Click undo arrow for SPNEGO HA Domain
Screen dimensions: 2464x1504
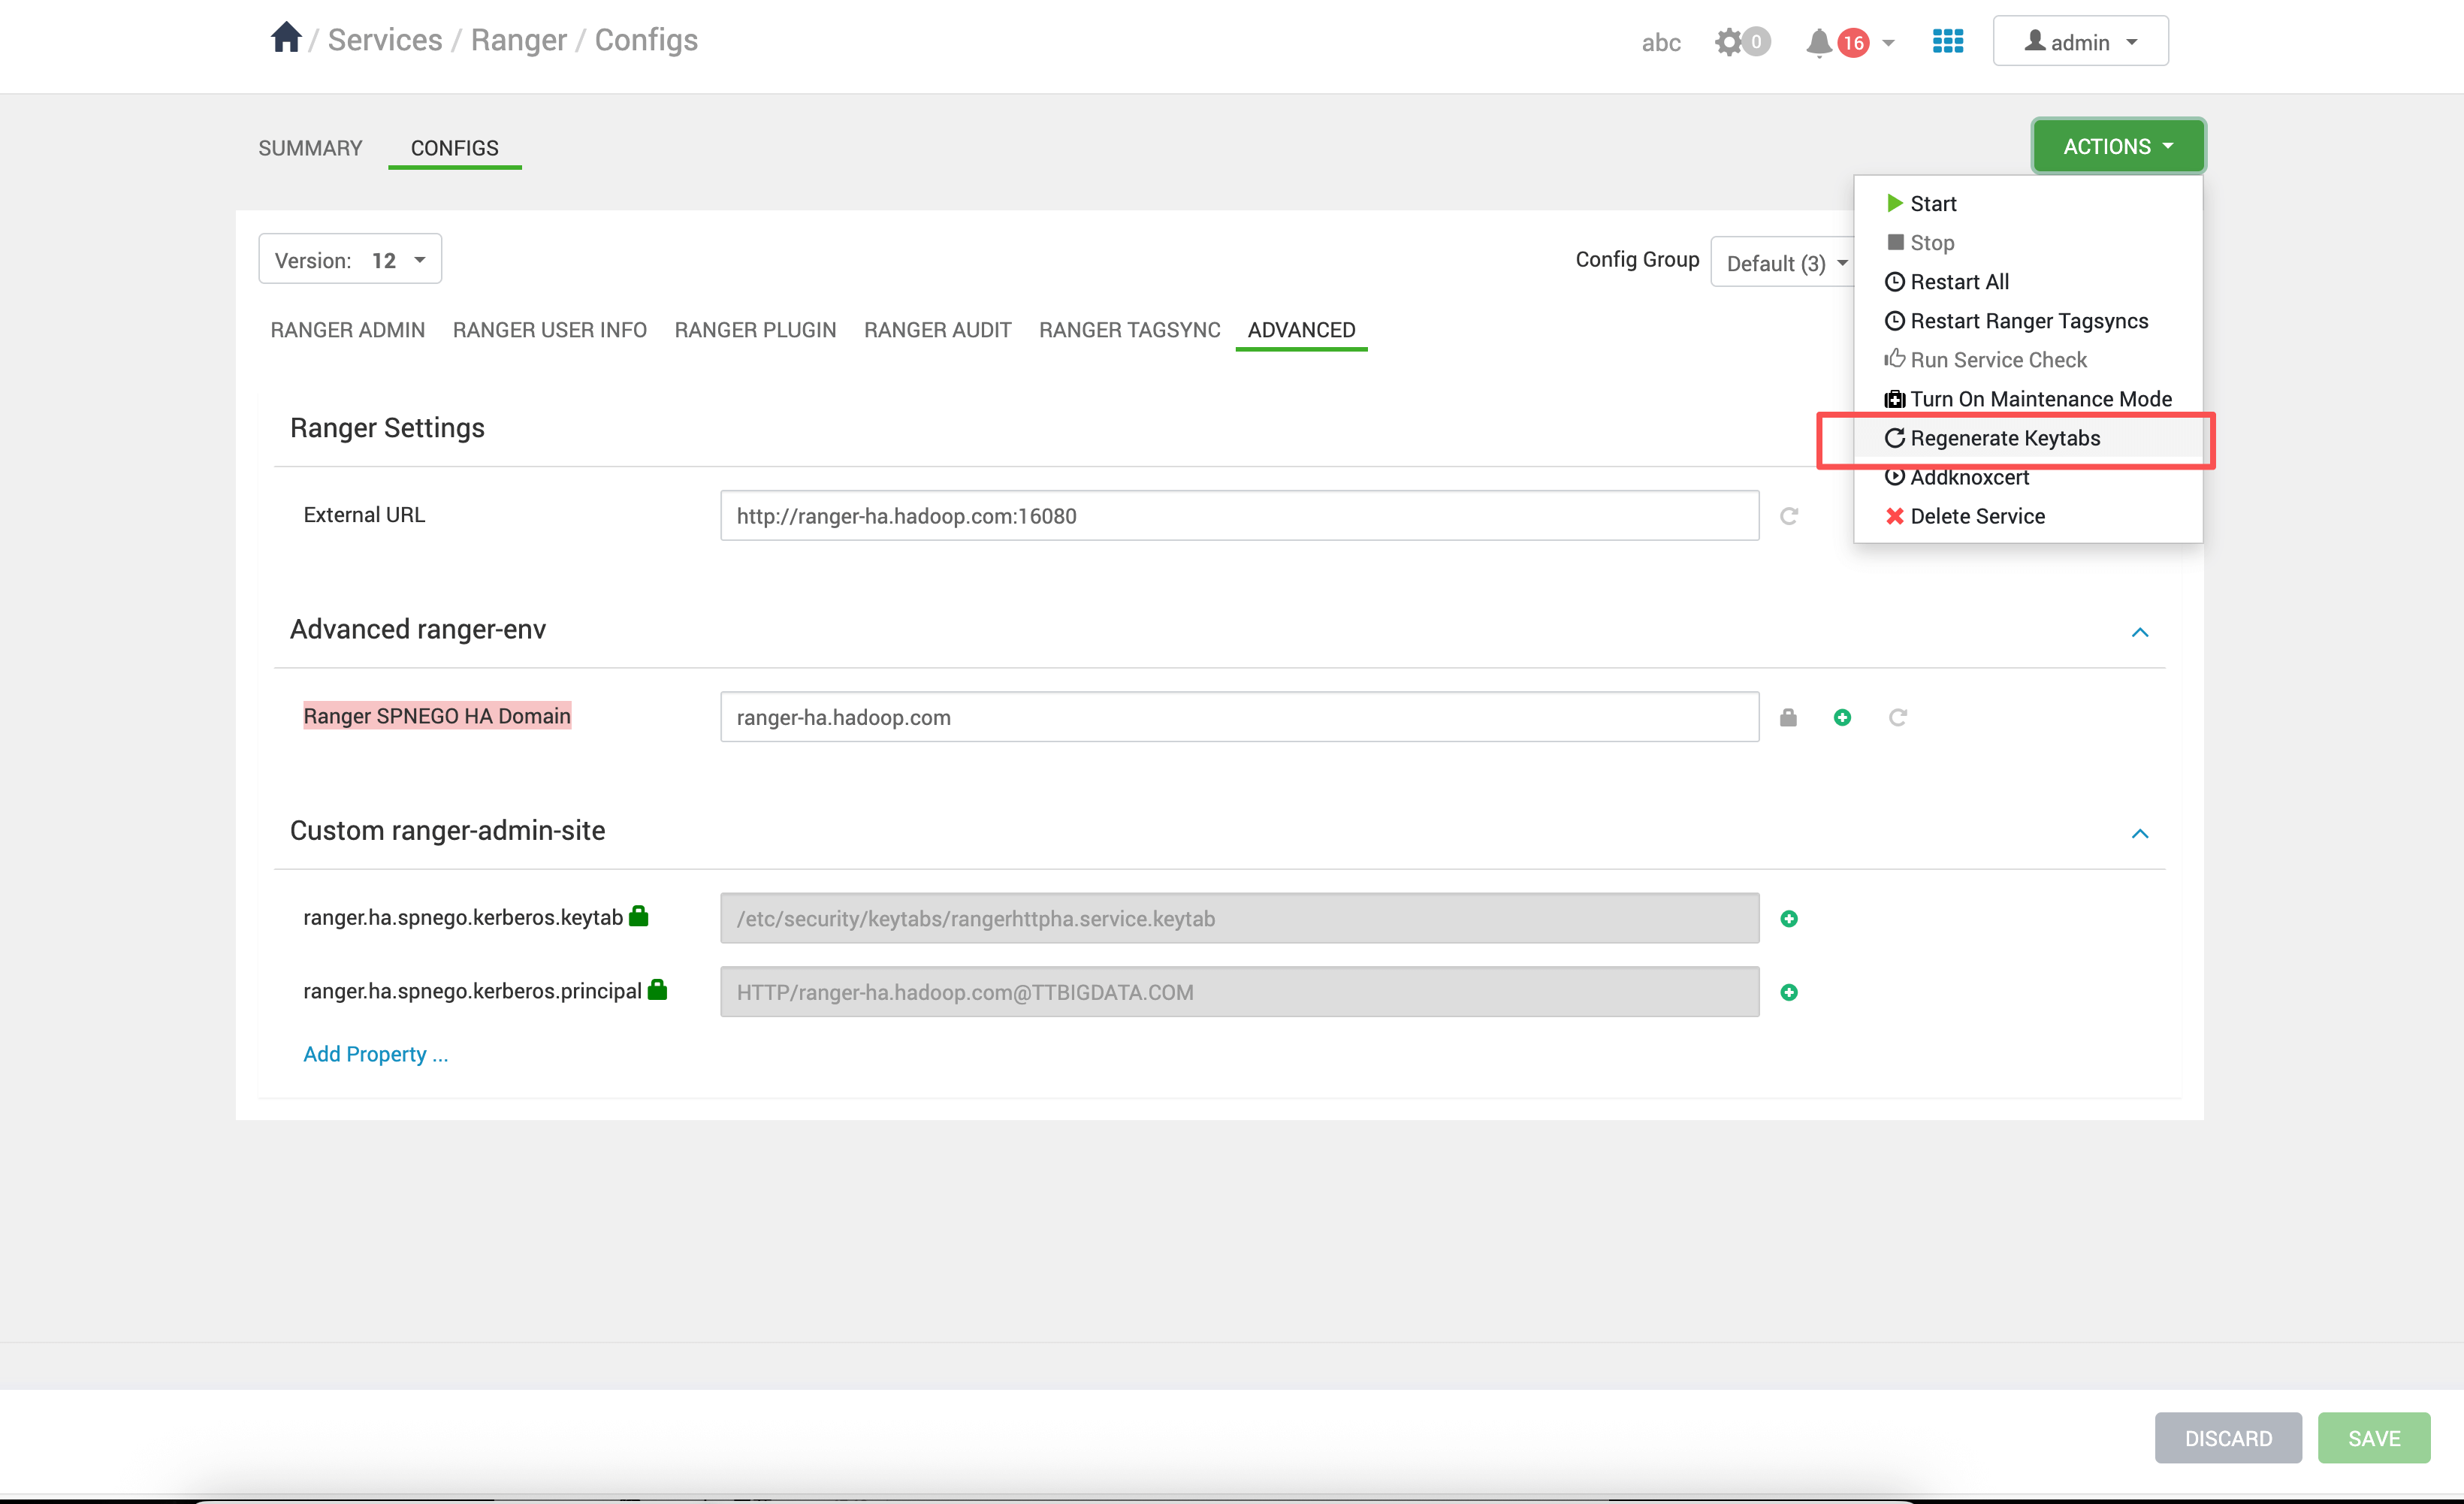point(1897,717)
